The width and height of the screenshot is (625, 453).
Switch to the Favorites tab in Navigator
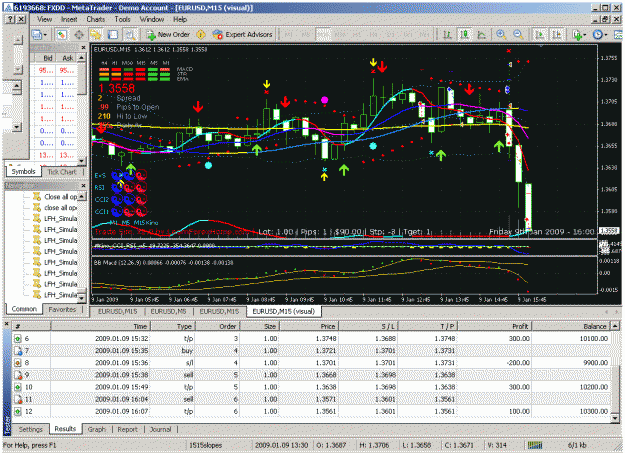pos(62,309)
